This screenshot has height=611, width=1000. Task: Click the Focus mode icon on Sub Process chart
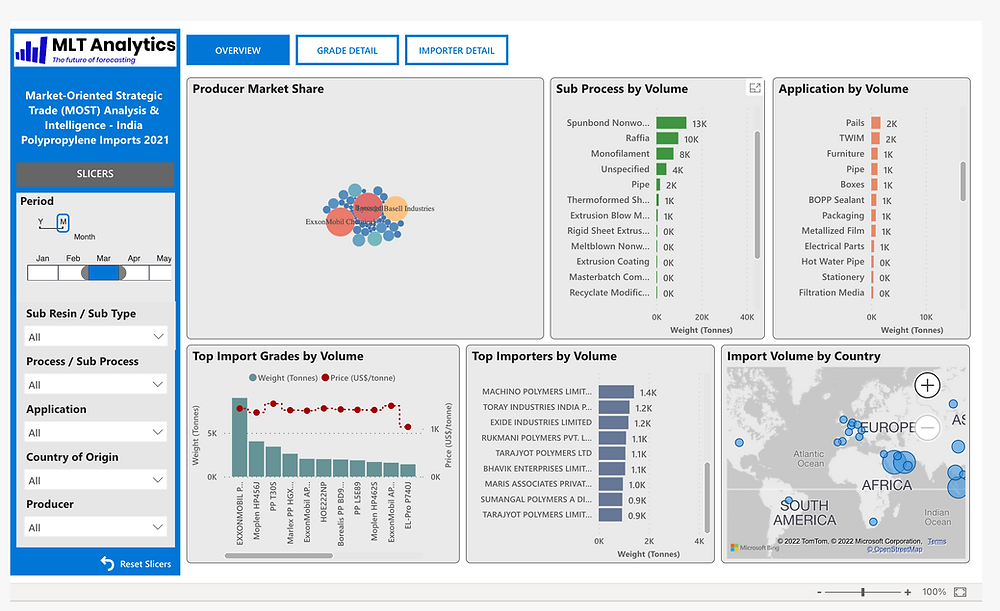click(x=755, y=88)
